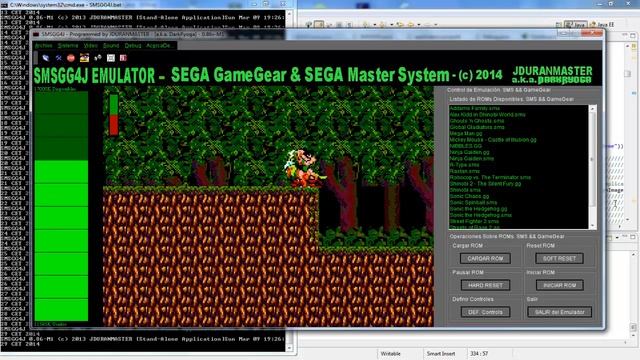640x360 pixels.
Task: Click the green-red energy meter bar
Action: [114, 115]
